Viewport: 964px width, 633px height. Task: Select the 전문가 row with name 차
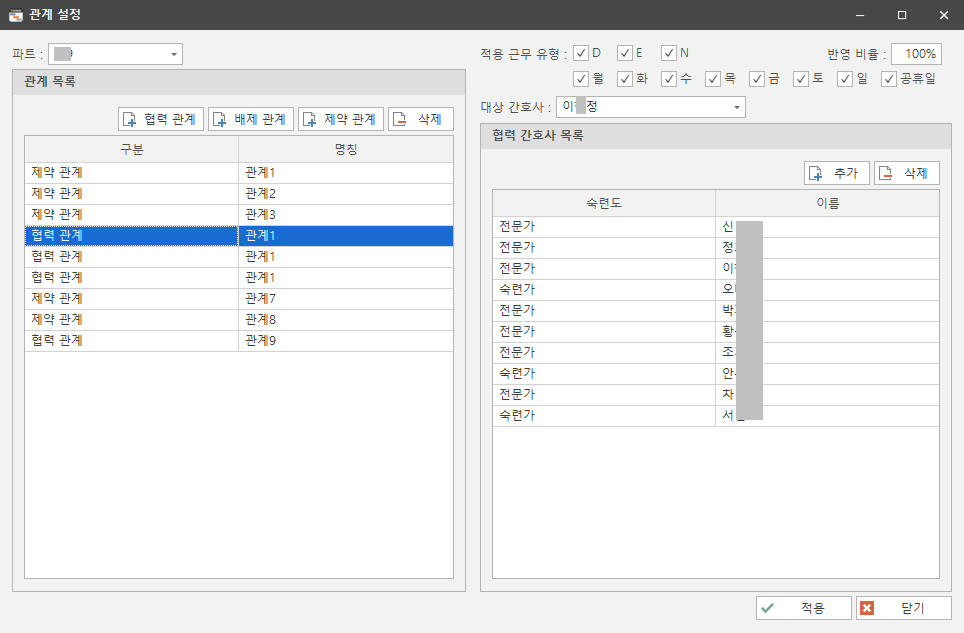[x=716, y=395]
